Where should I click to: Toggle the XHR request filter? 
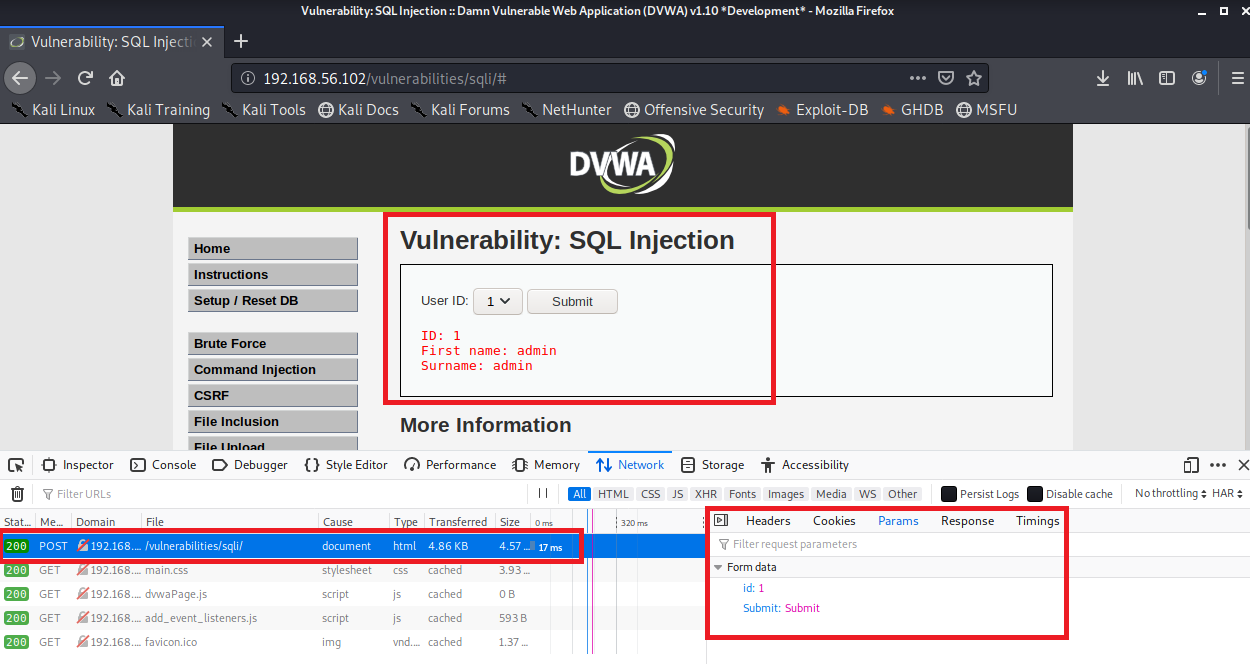click(706, 494)
